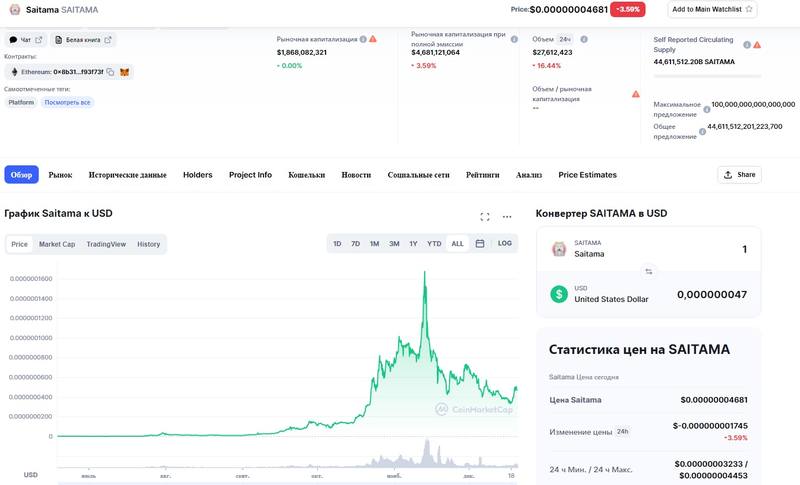Copy the Ethereum contract address
Viewport: 800px width, 485px height.
pos(110,72)
